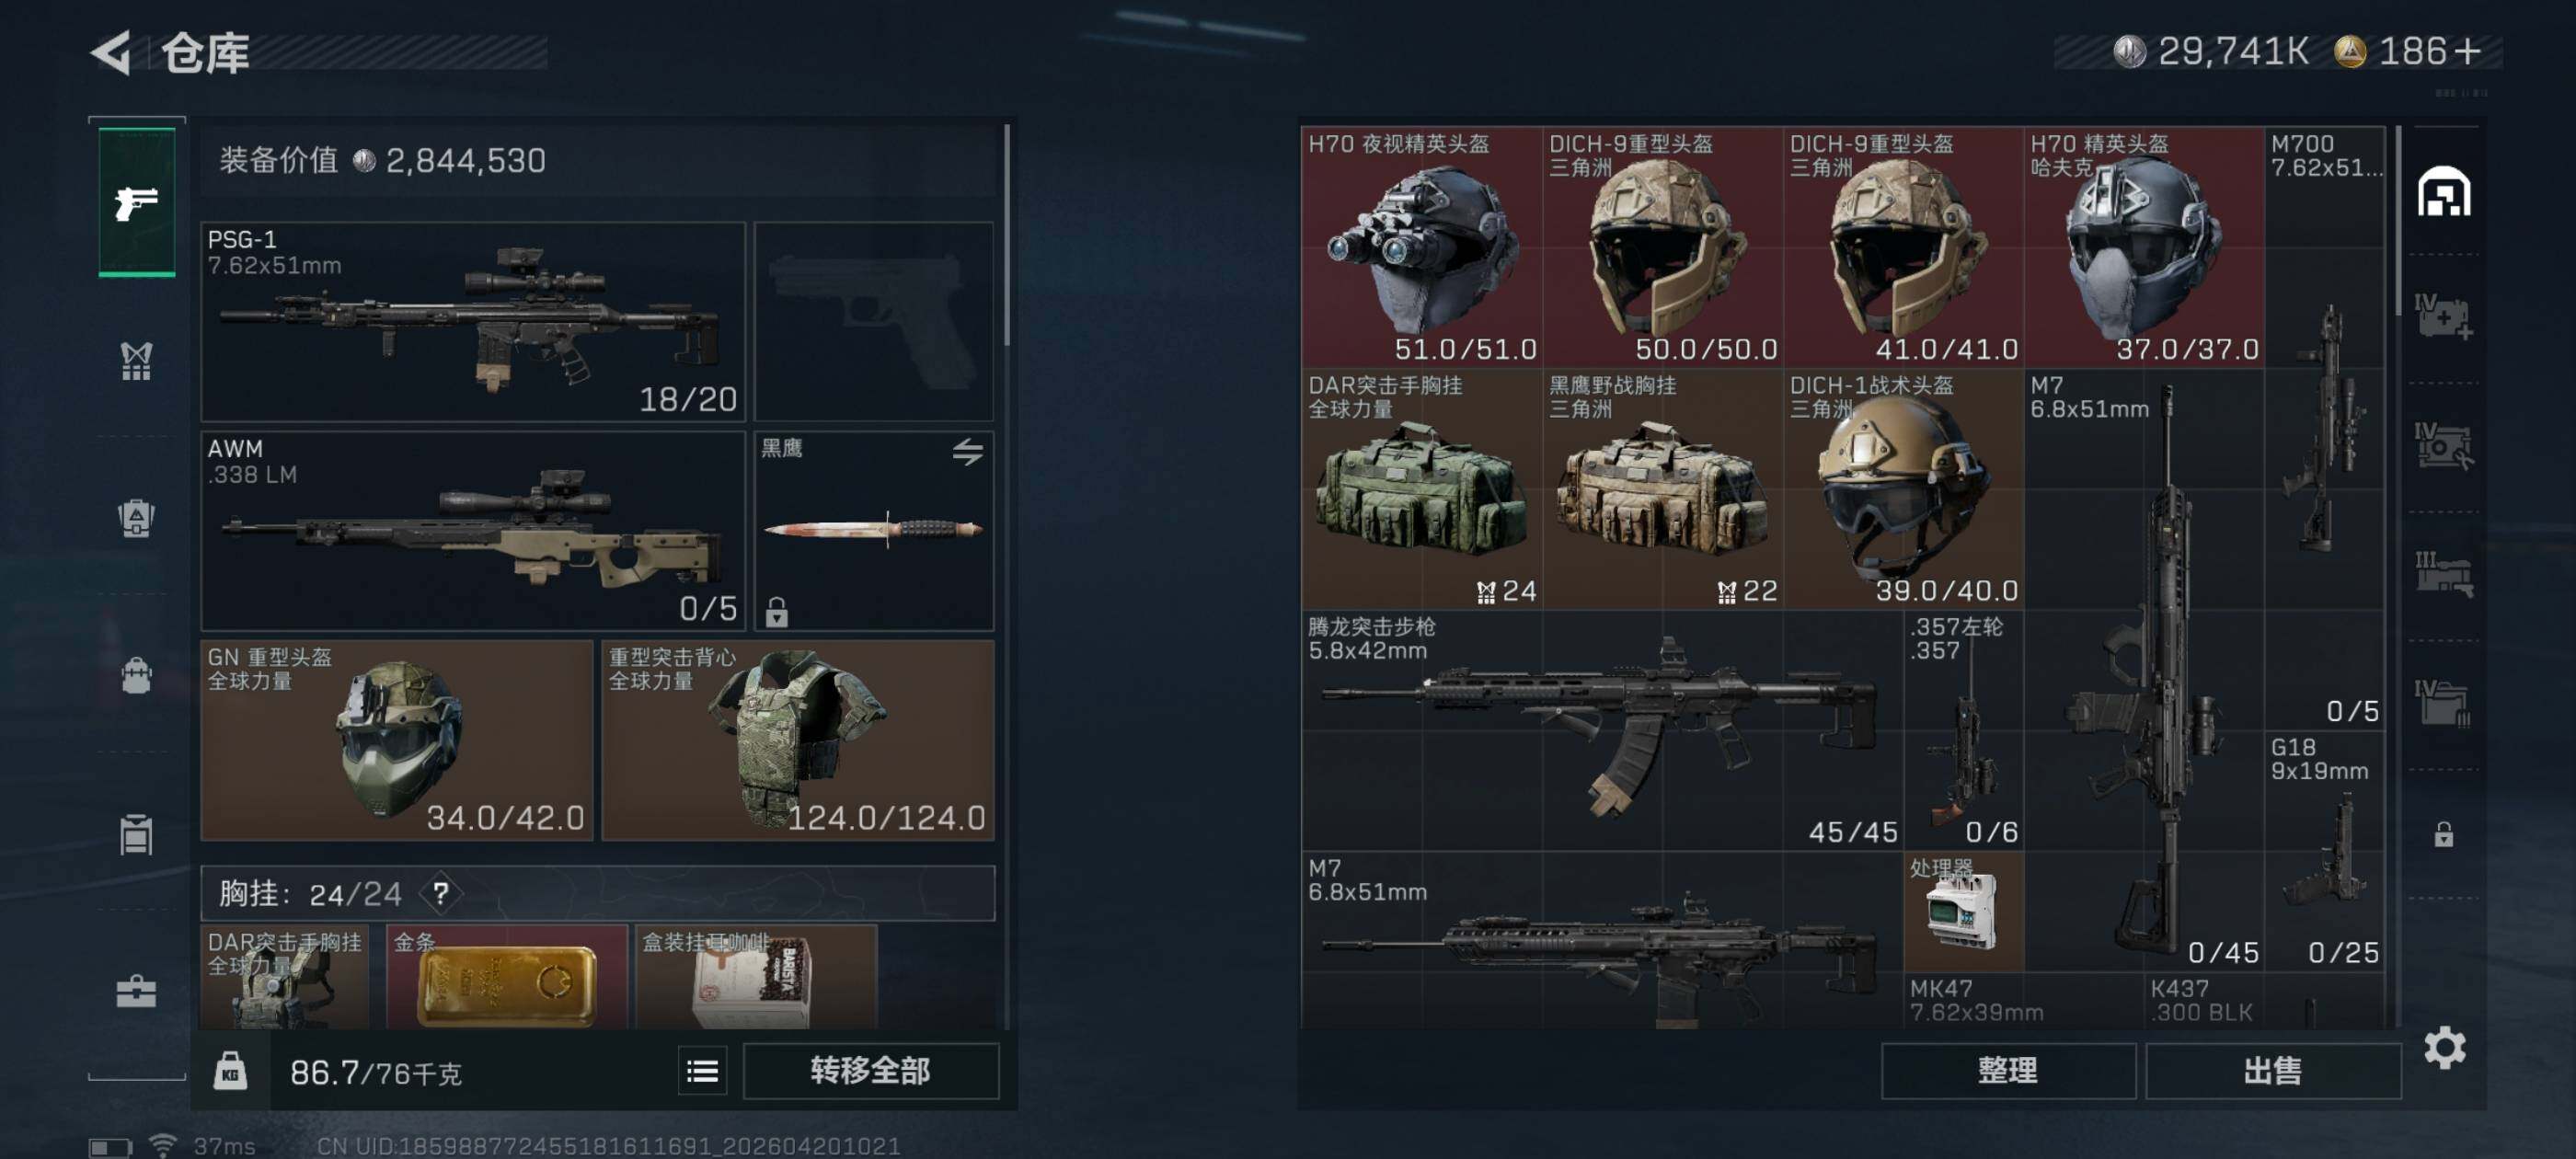
Task: Swap the 黑鹰 knife using swap arrows icon
Action: (967, 452)
